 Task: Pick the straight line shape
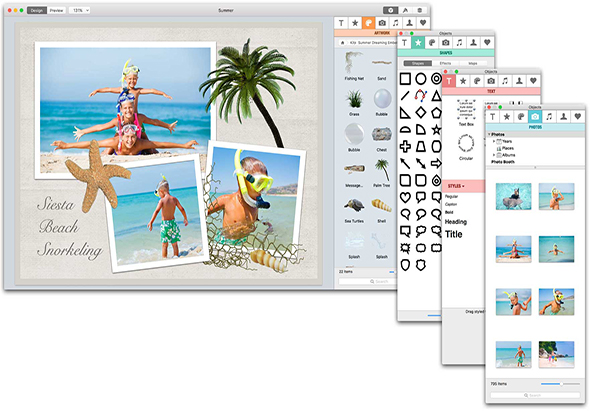pos(405,96)
